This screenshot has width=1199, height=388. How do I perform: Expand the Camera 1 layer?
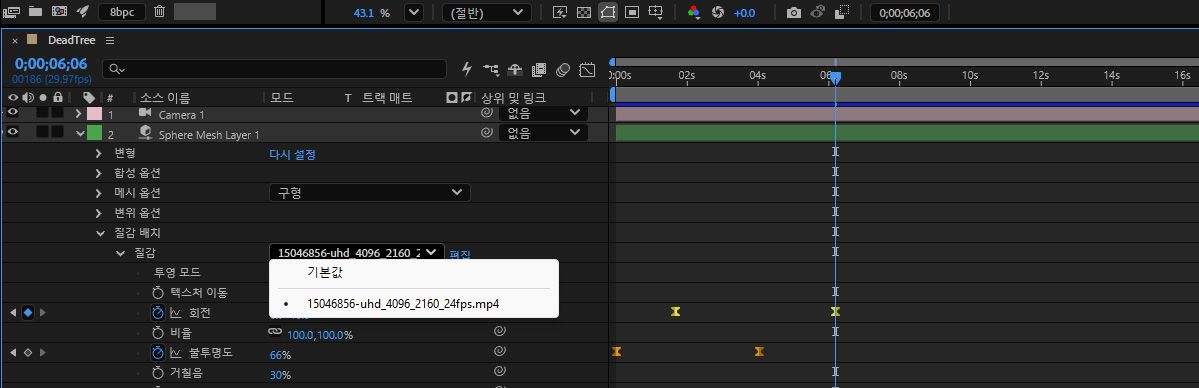click(x=78, y=113)
